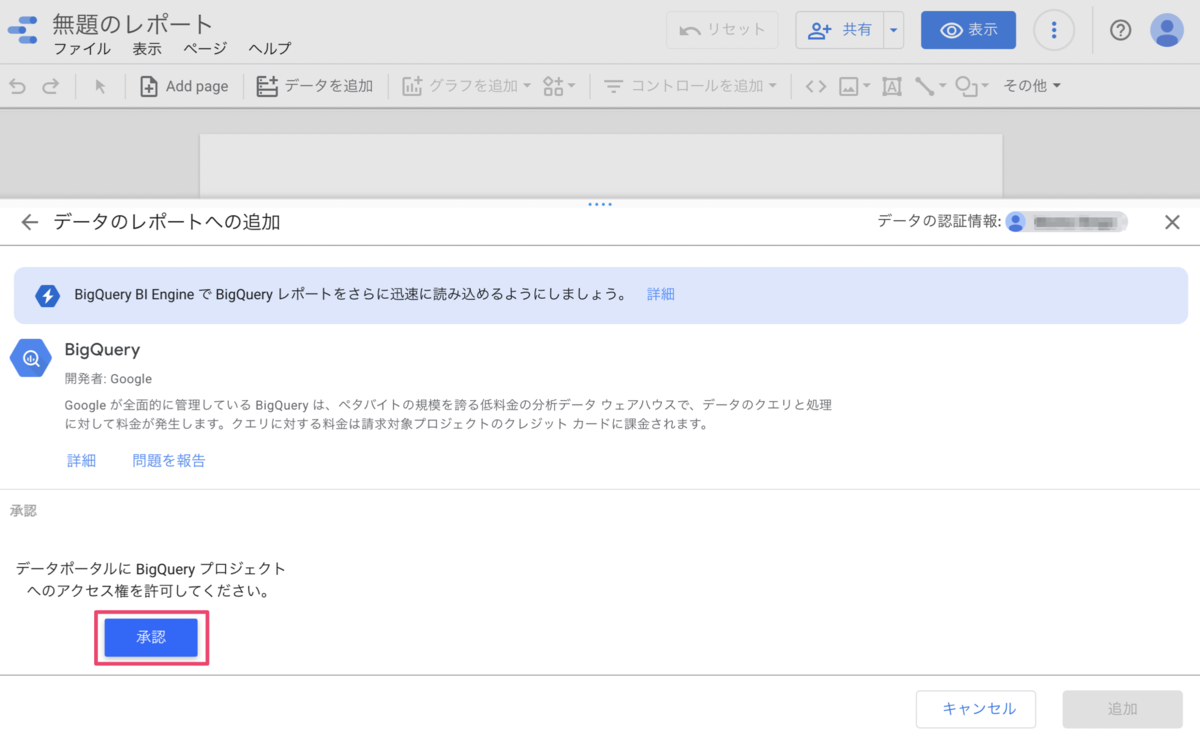1200x740 pixels.
Task: Click the キャンセル button
Action: click(976, 709)
